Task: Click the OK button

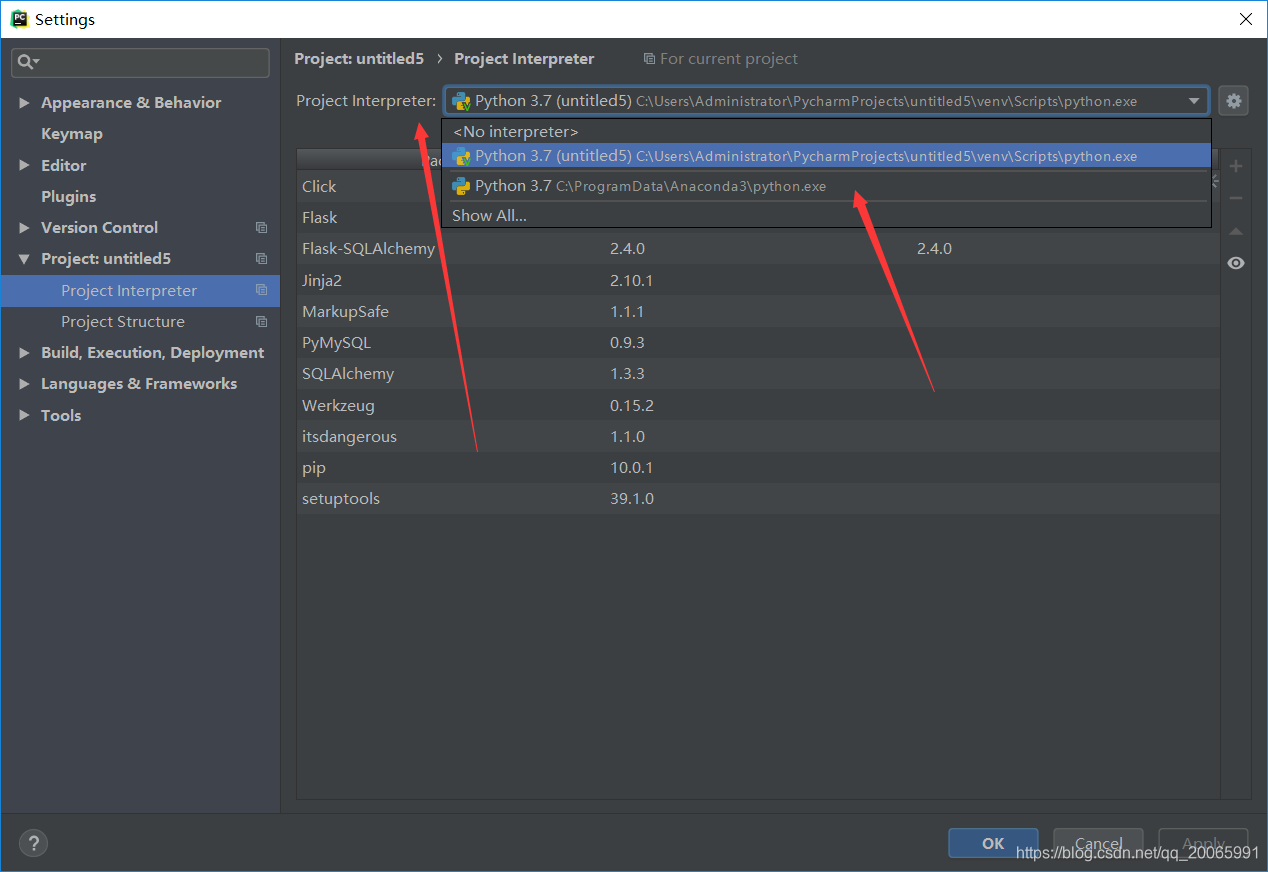Action: tap(993, 843)
